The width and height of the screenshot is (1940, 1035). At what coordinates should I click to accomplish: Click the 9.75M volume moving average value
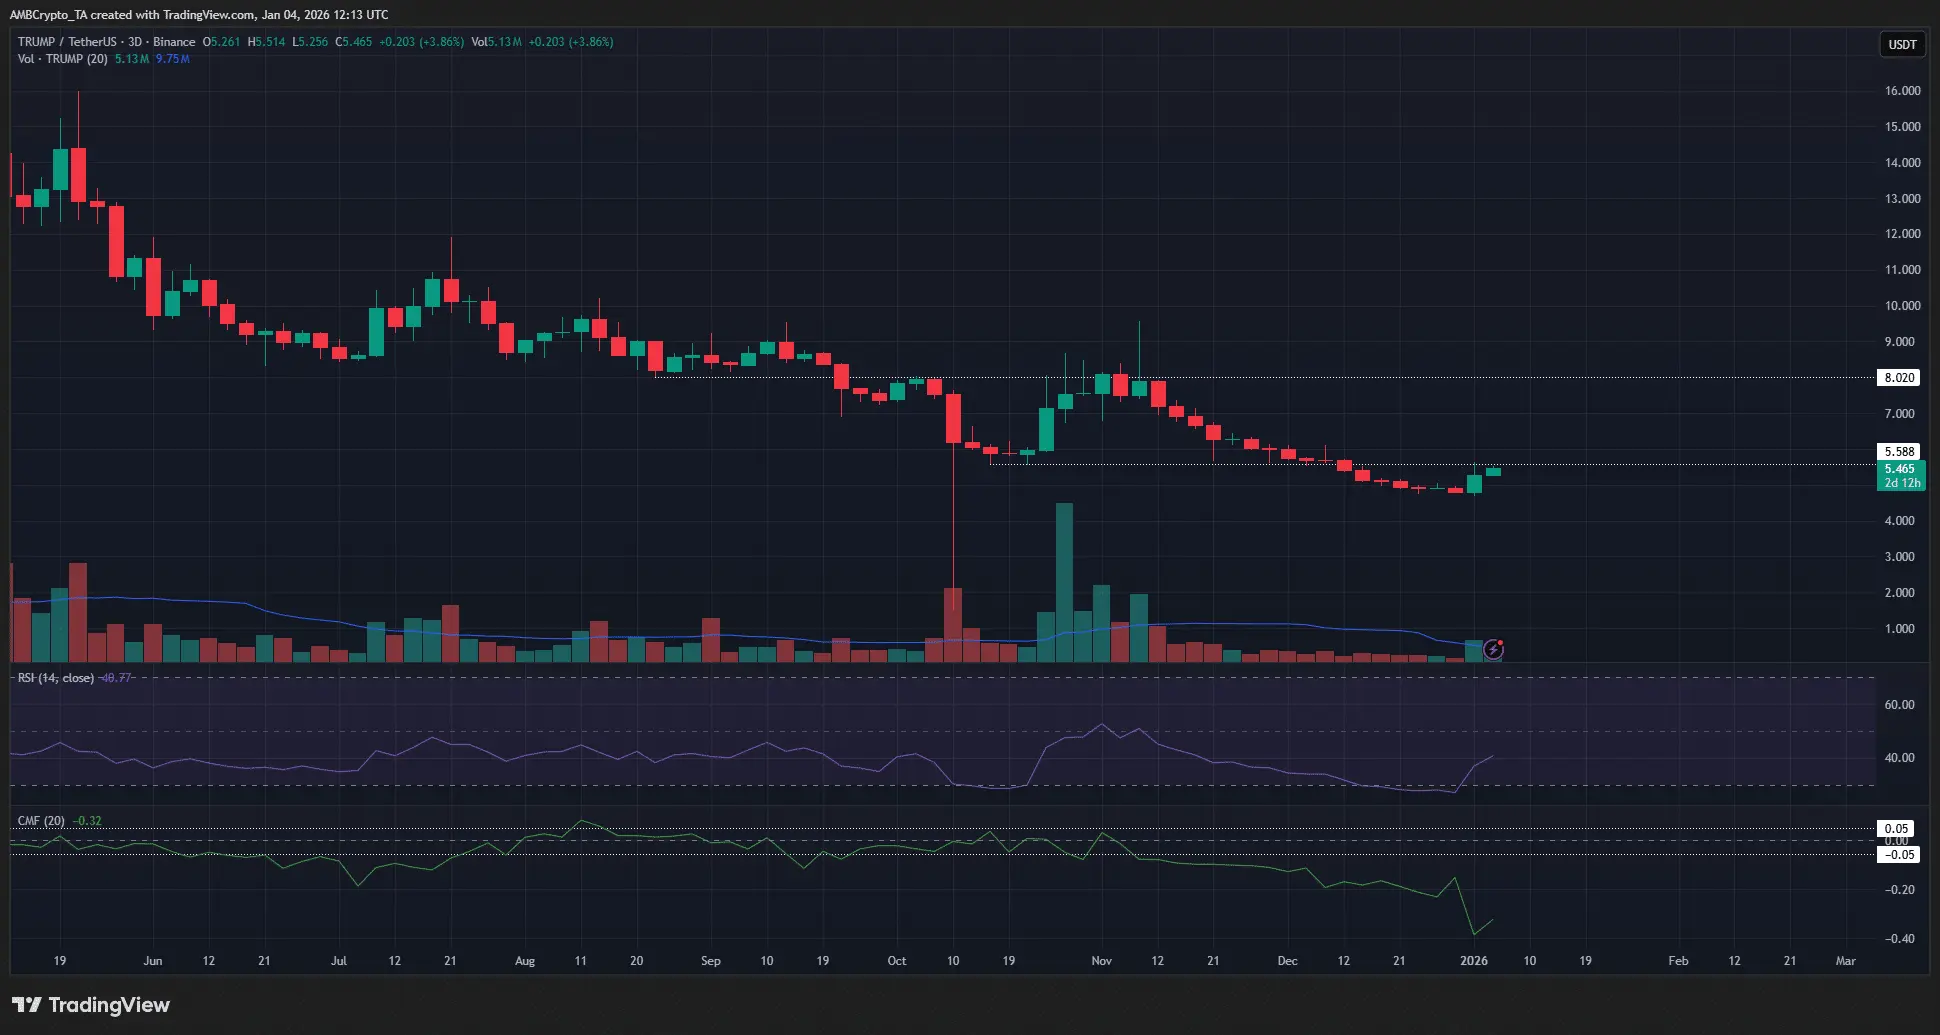171,59
